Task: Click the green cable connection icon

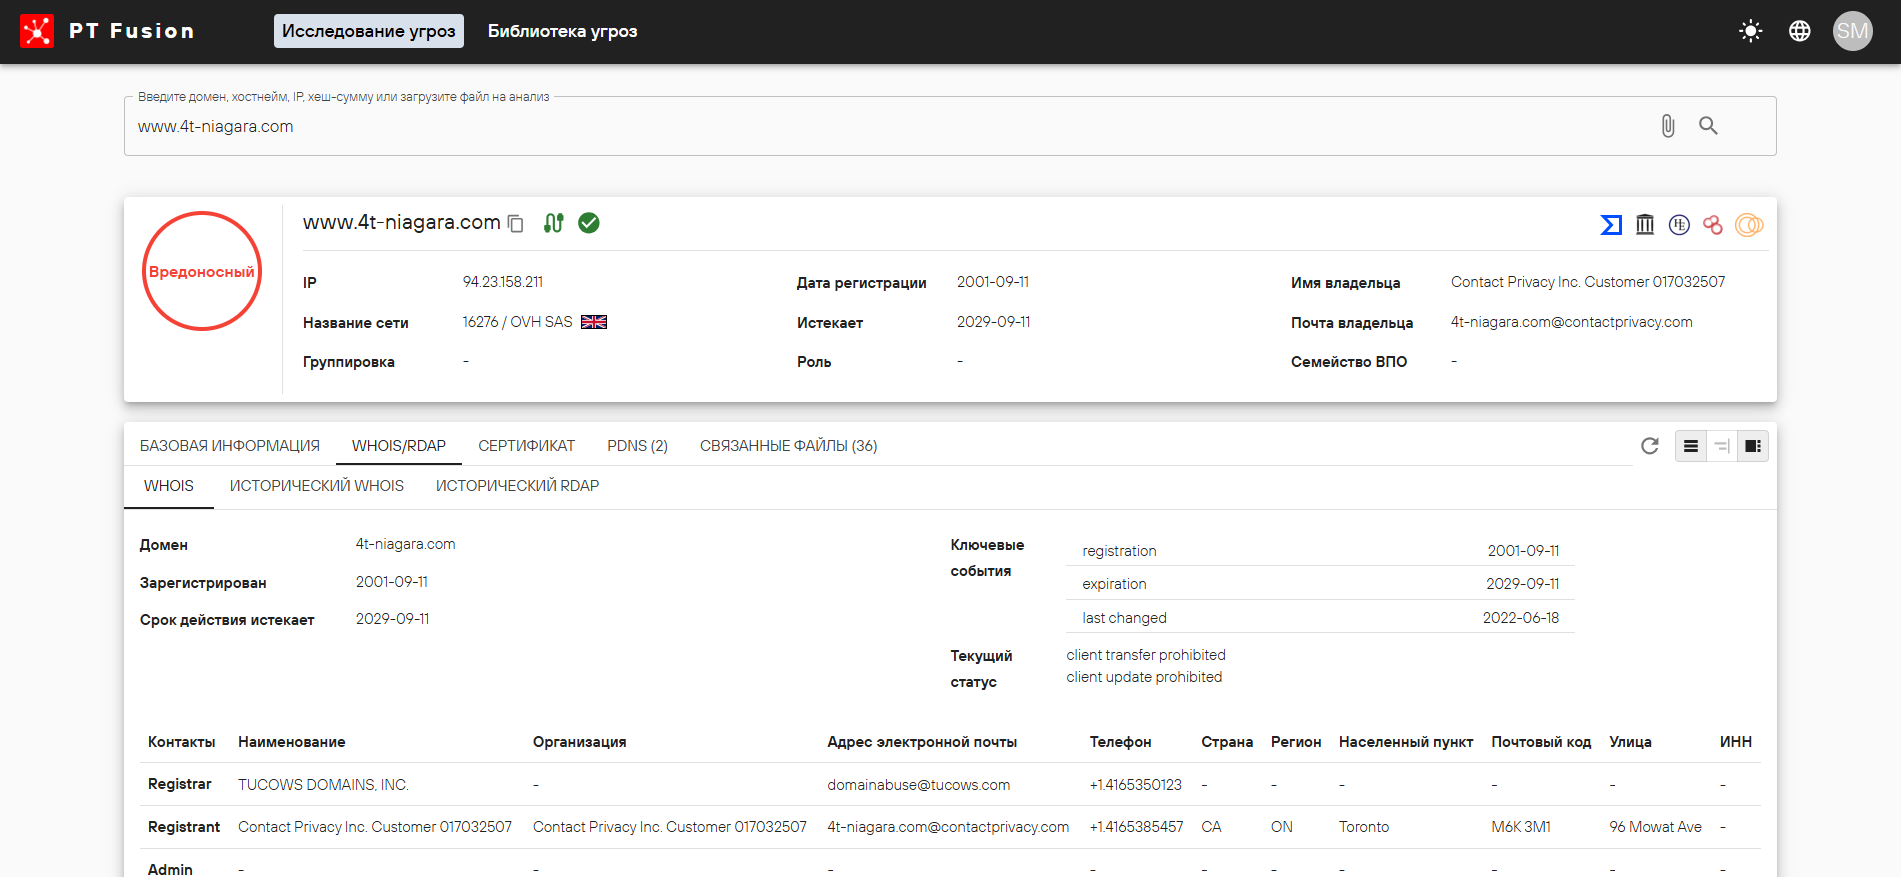Action: click(x=553, y=223)
